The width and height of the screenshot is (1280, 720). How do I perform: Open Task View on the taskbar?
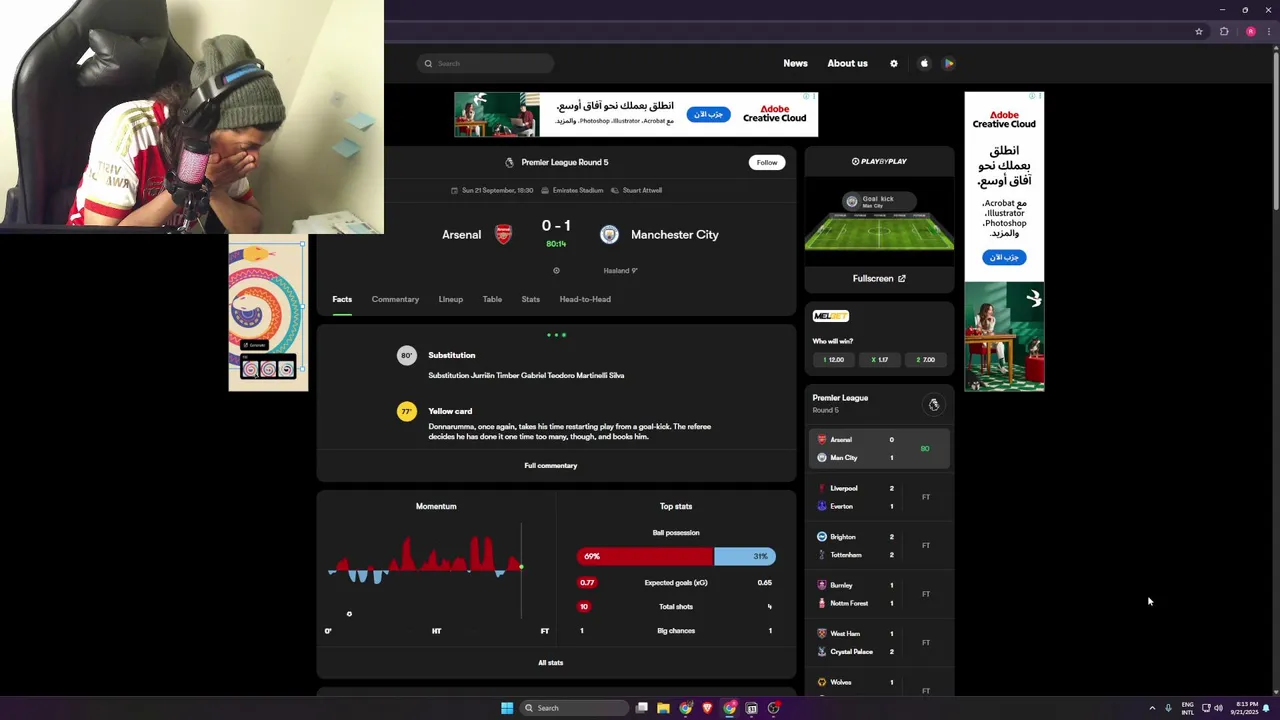pos(642,708)
